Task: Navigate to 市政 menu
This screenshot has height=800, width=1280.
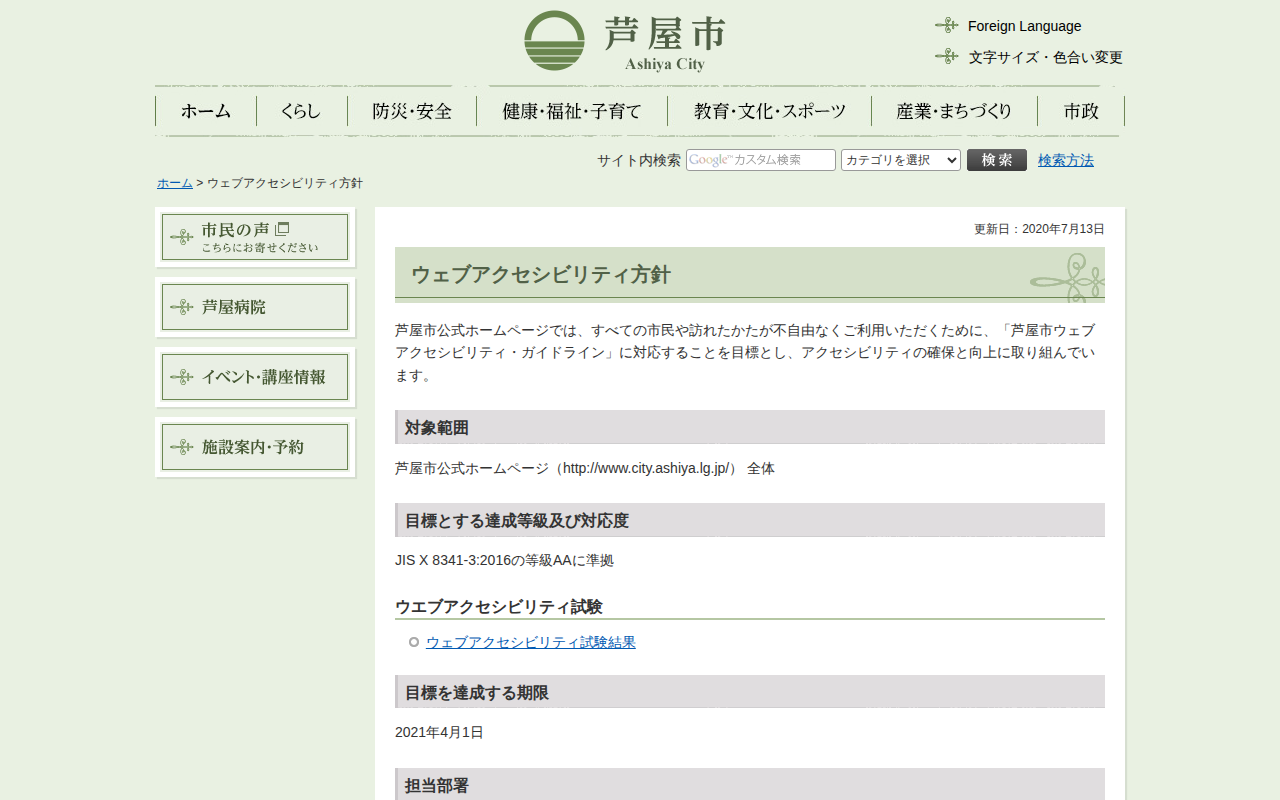Action: [1081, 111]
